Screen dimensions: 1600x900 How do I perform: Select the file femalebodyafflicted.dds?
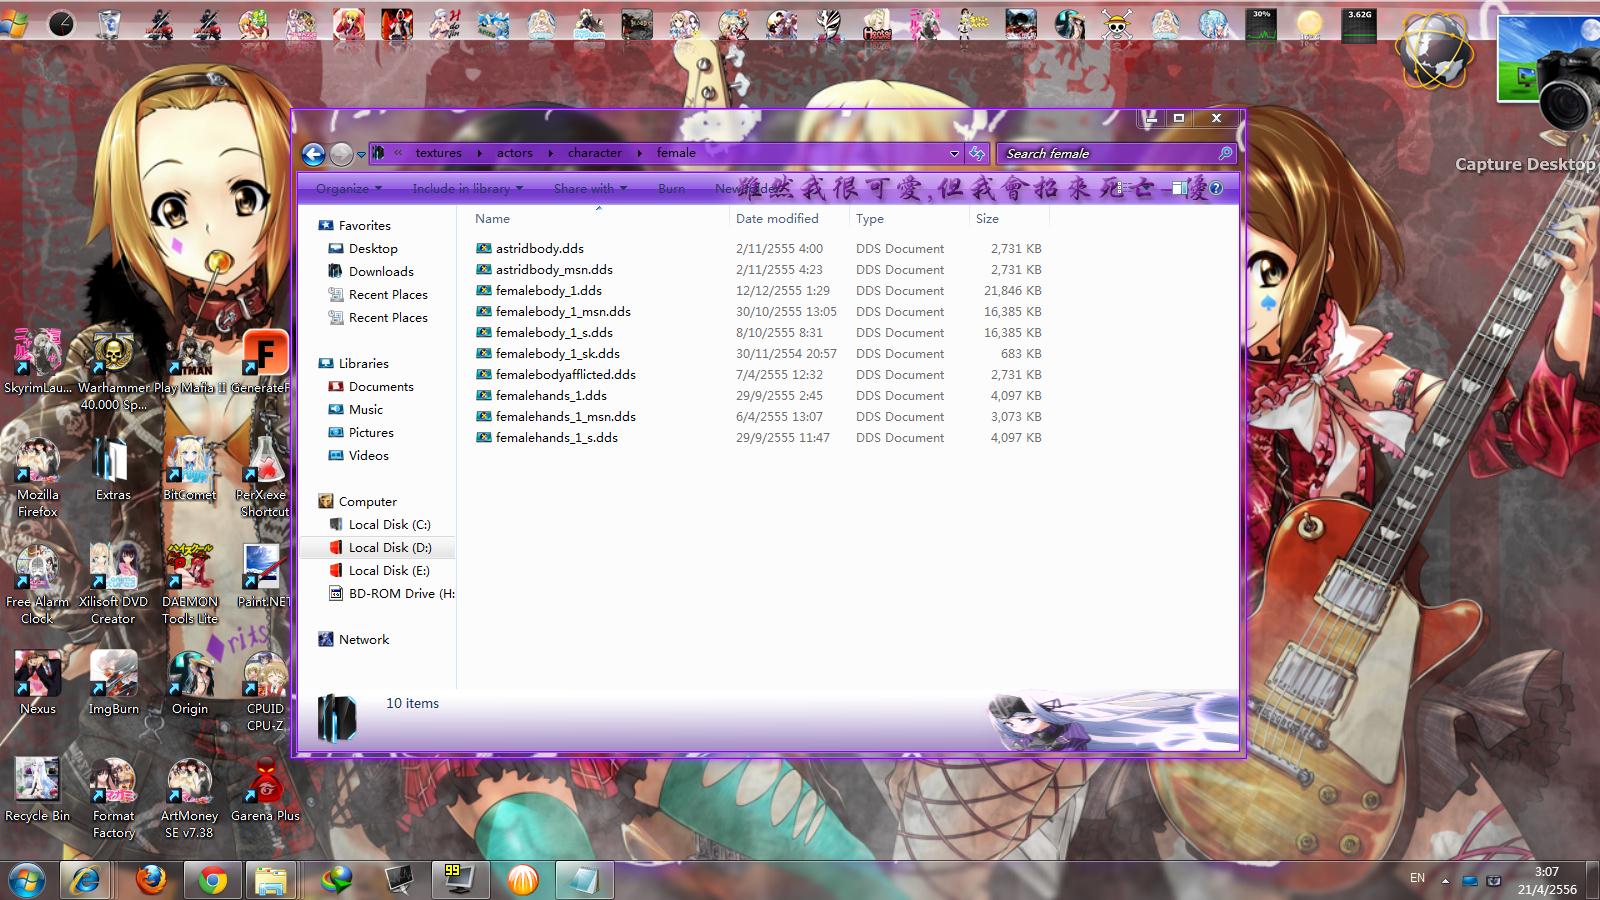point(566,374)
